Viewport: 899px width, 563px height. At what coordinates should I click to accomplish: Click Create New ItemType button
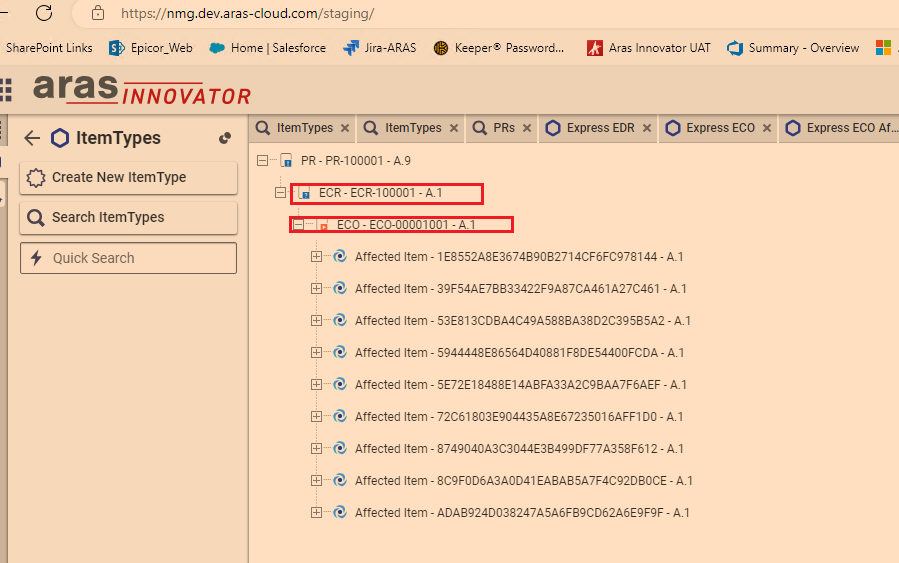[x=128, y=177]
